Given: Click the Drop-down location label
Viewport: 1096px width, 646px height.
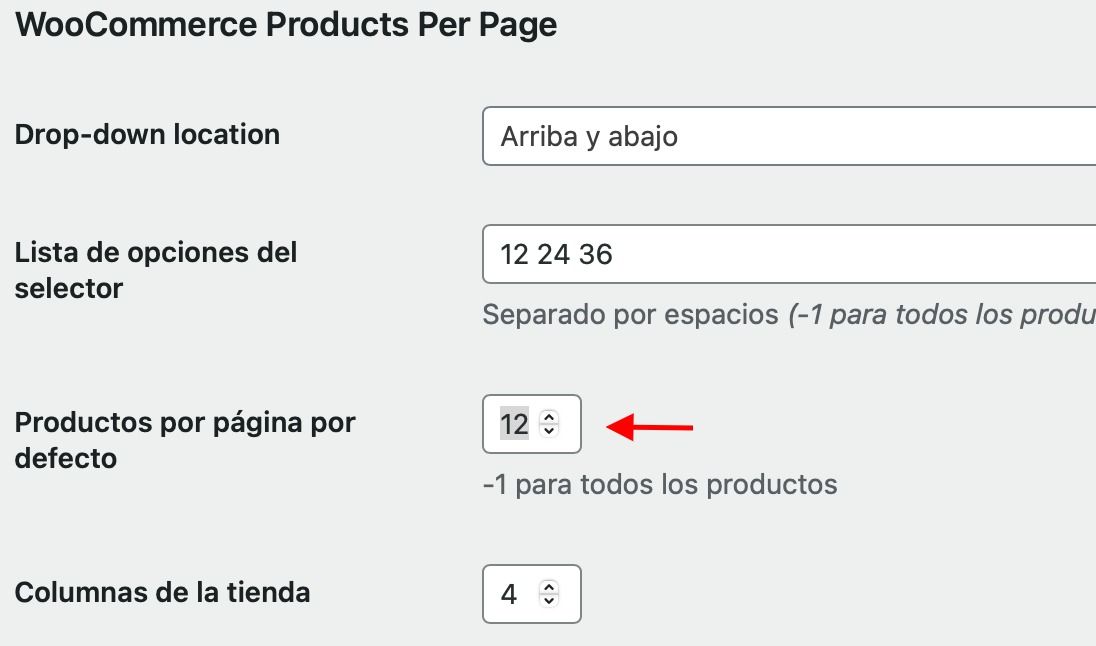Looking at the screenshot, I should point(147,134).
